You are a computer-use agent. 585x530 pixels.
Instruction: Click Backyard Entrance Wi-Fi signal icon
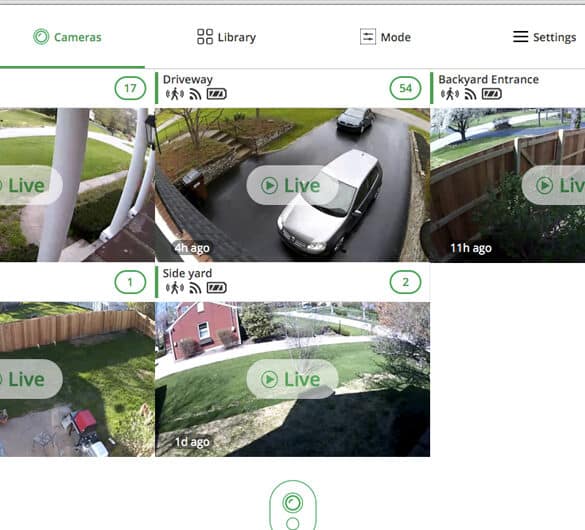coord(470,94)
